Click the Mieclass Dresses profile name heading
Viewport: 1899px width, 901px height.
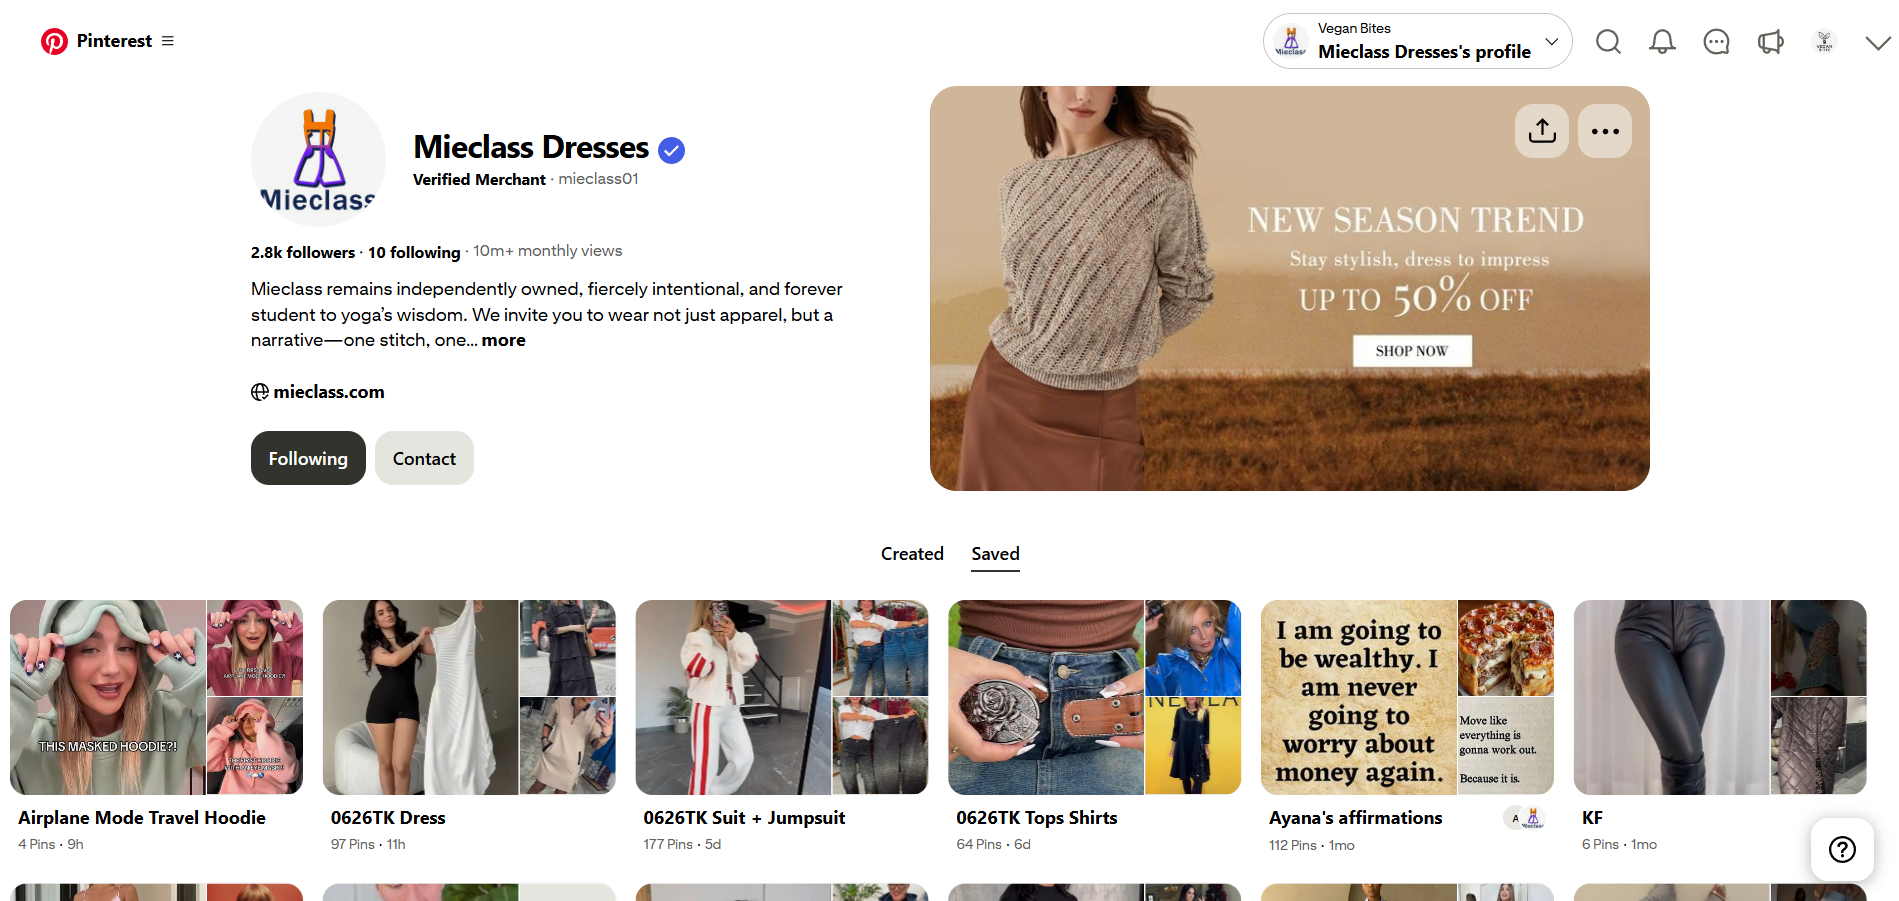(531, 147)
